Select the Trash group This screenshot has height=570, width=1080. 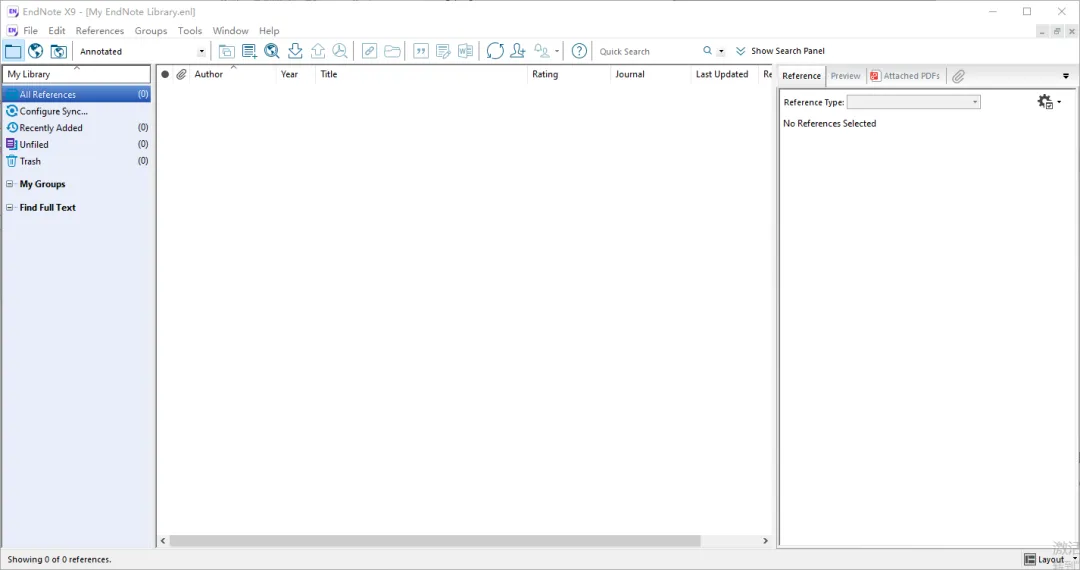click(x=76, y=161)
